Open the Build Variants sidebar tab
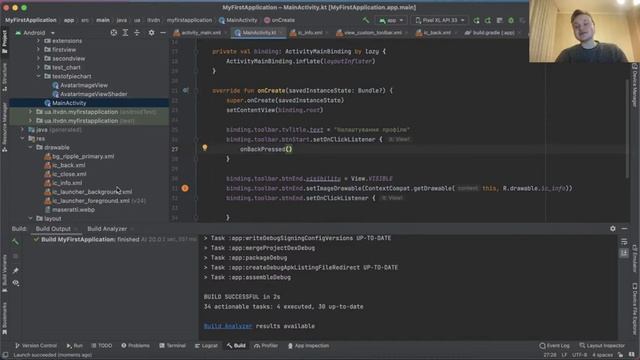This screenshot has height=360, width=640. click(x=4, y=273)
